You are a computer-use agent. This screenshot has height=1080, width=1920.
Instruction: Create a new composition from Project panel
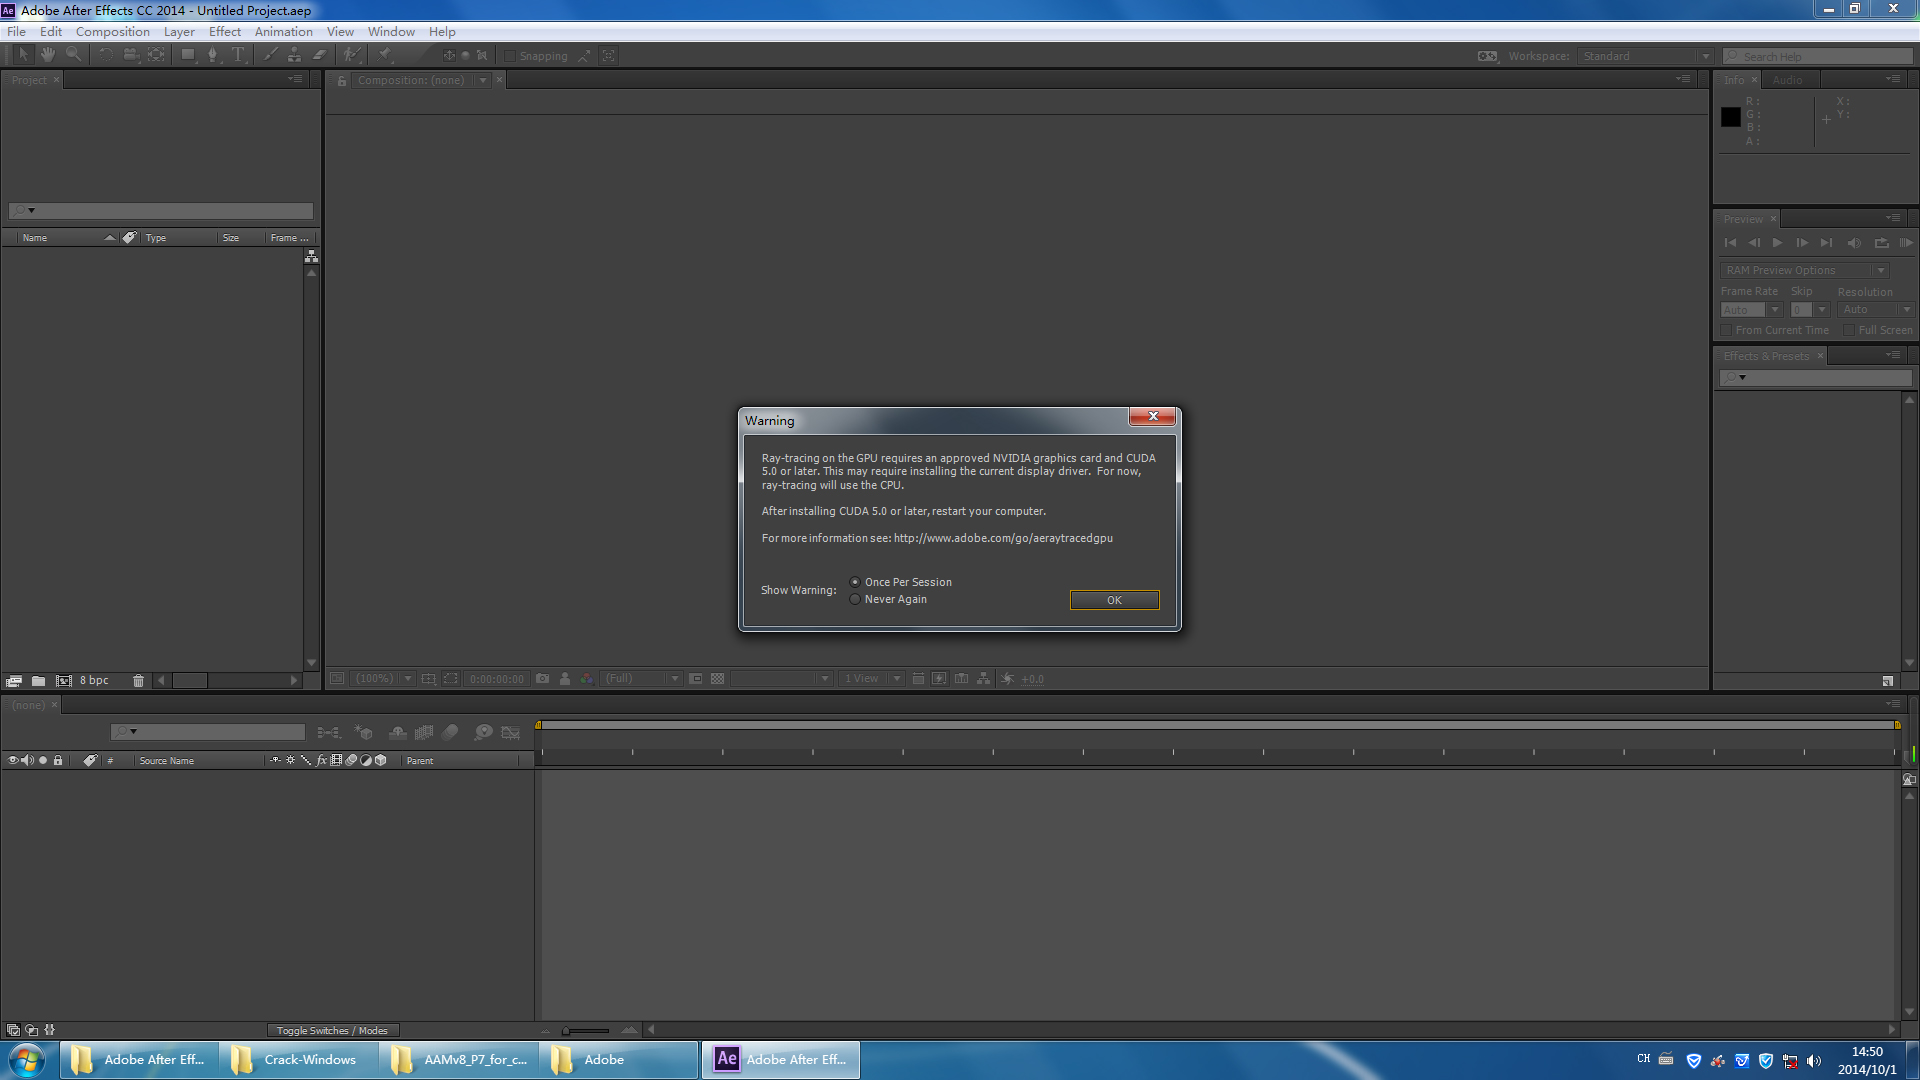[63, 681]
